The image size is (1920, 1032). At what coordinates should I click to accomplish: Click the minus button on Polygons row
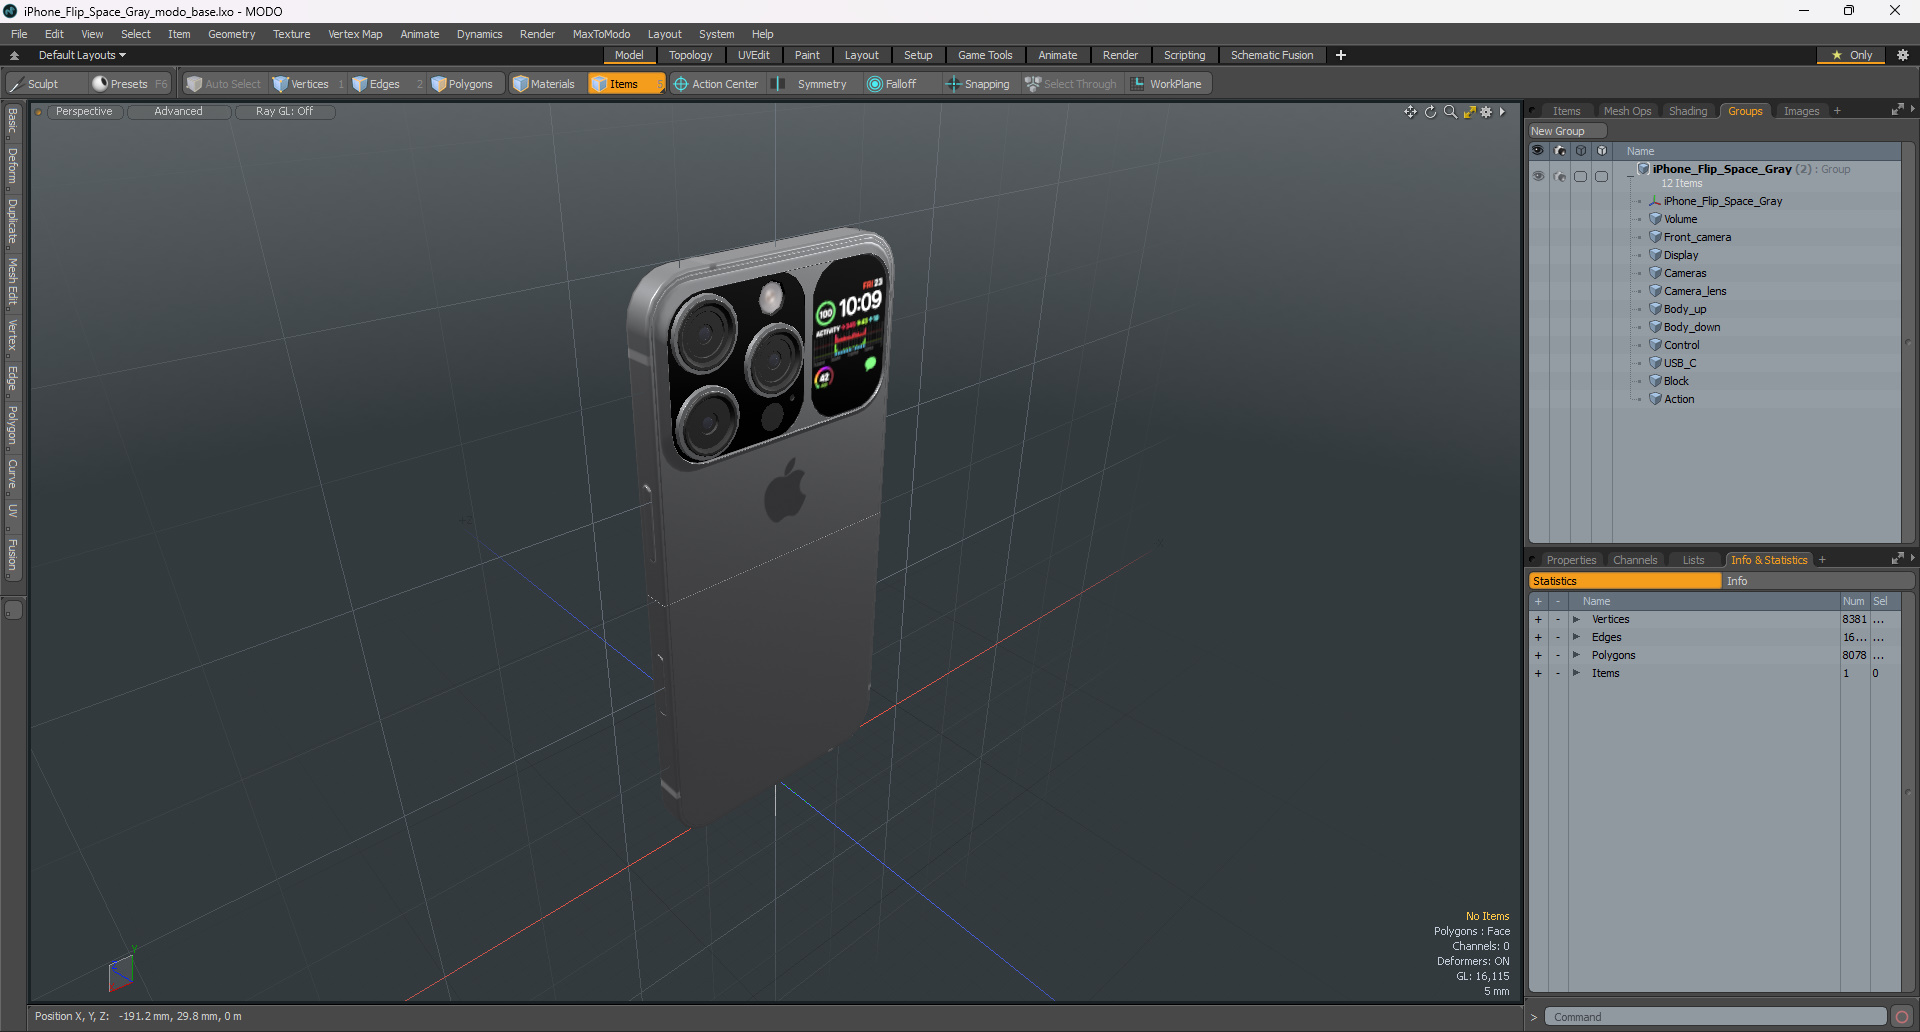pyautogui.click(x=1558, y=656)
